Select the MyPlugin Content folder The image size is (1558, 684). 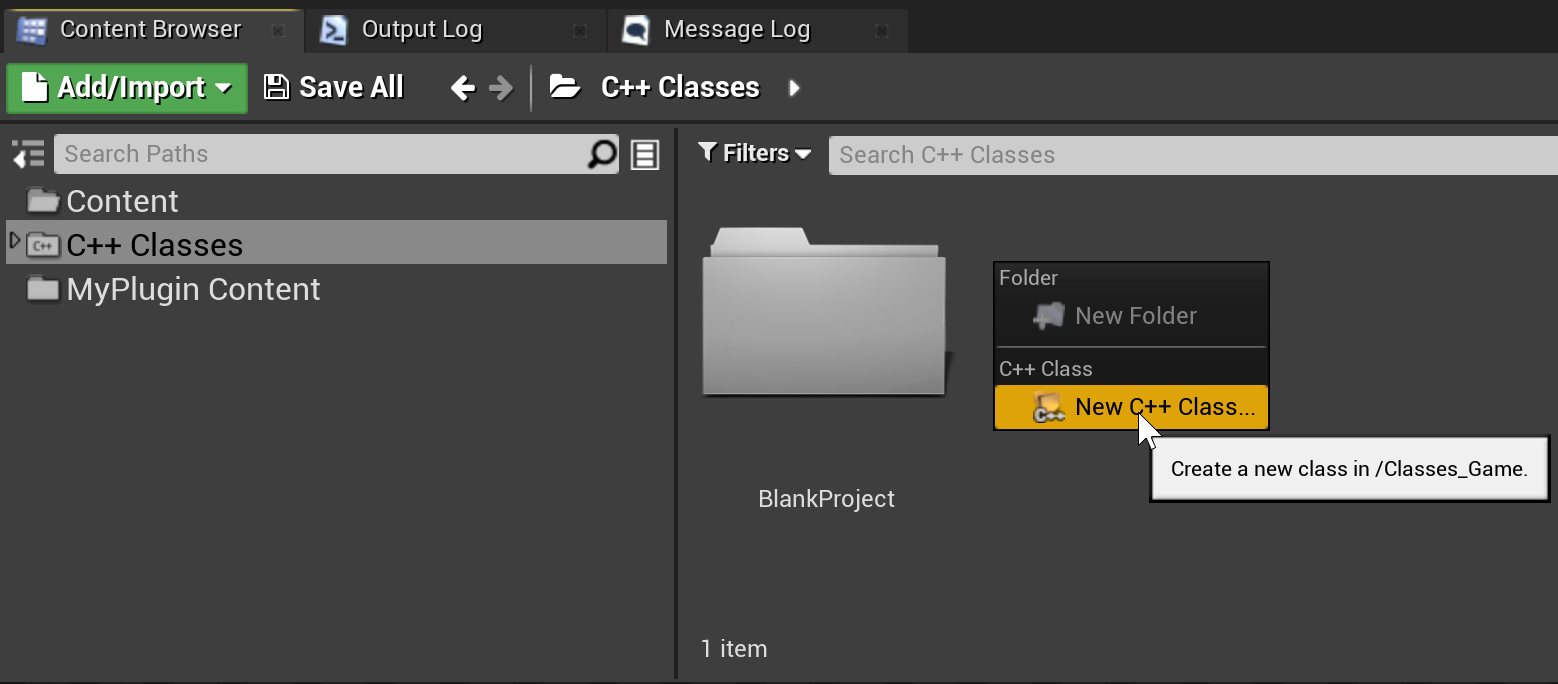[x=192, y=289]
